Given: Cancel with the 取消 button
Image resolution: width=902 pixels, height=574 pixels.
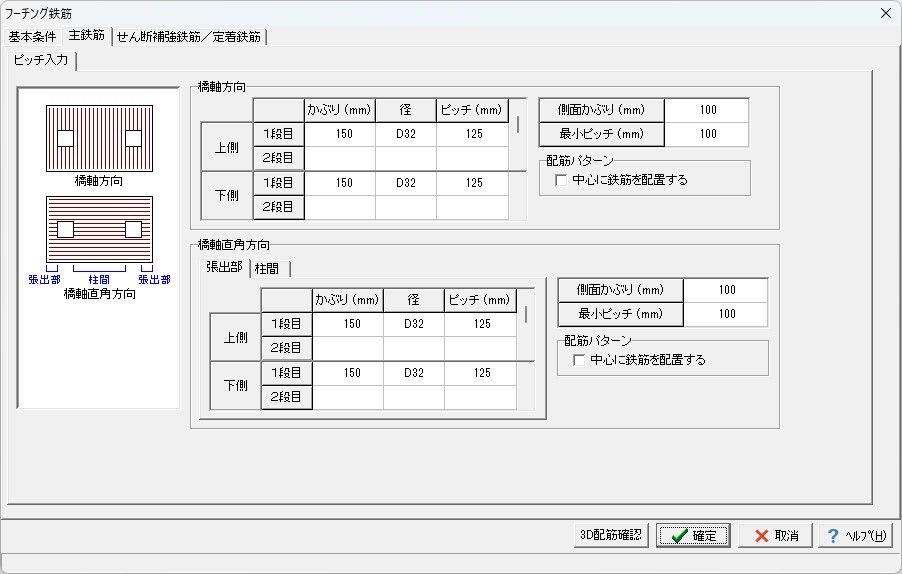Looking at the screenshot, I should pos(775,535).
